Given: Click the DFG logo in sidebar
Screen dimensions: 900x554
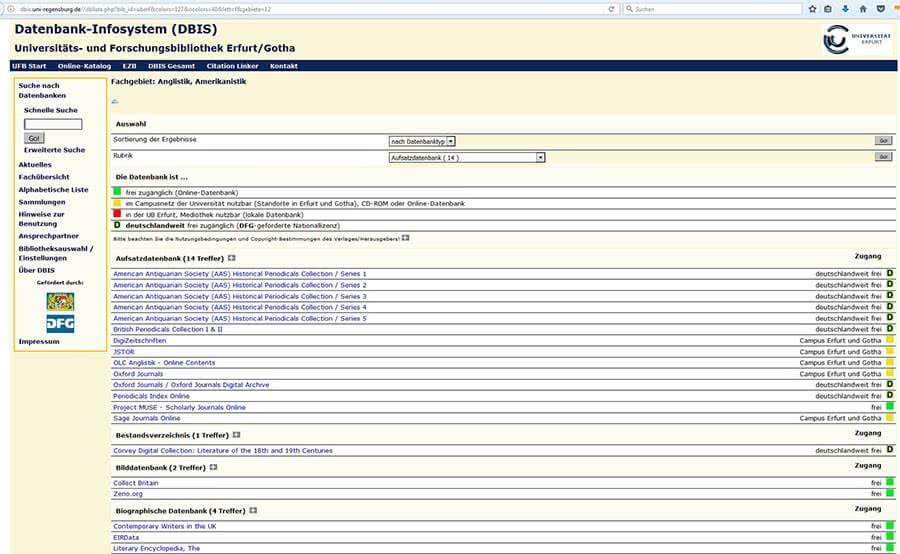Looking at the screenshot, I should [60, 324].
